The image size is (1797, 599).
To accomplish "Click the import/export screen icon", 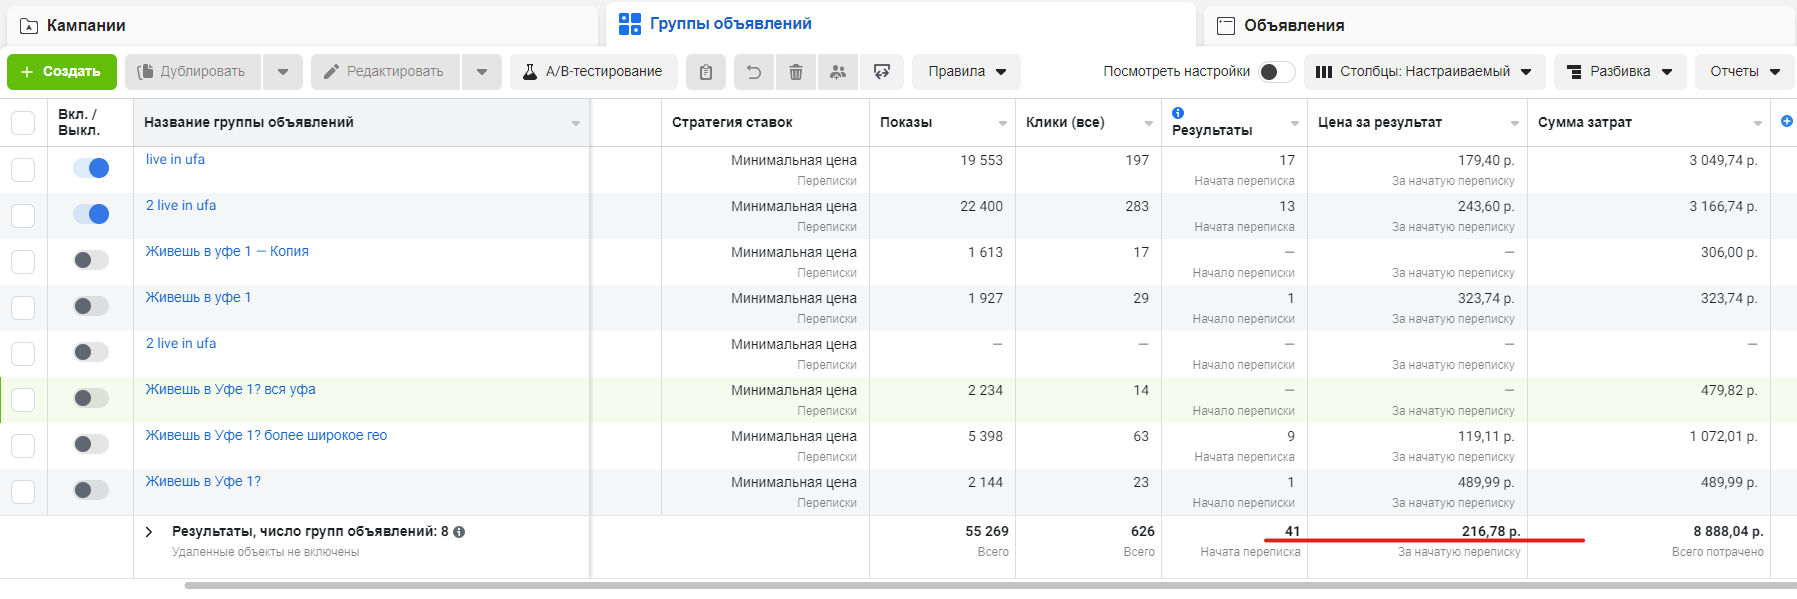I will [x=882, y=72].
